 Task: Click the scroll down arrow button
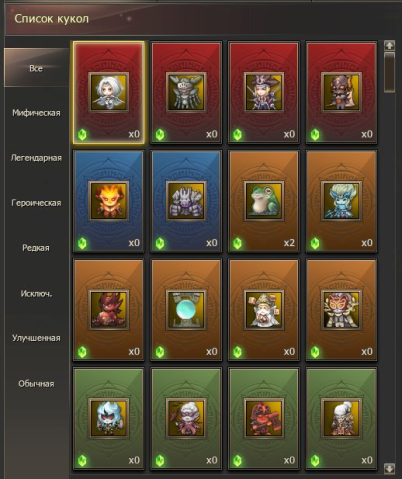(389, 468)
